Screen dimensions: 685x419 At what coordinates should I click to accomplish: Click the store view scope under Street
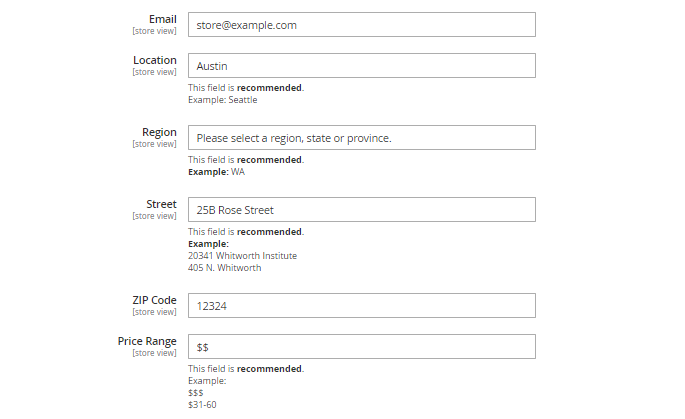click(154, 216)
